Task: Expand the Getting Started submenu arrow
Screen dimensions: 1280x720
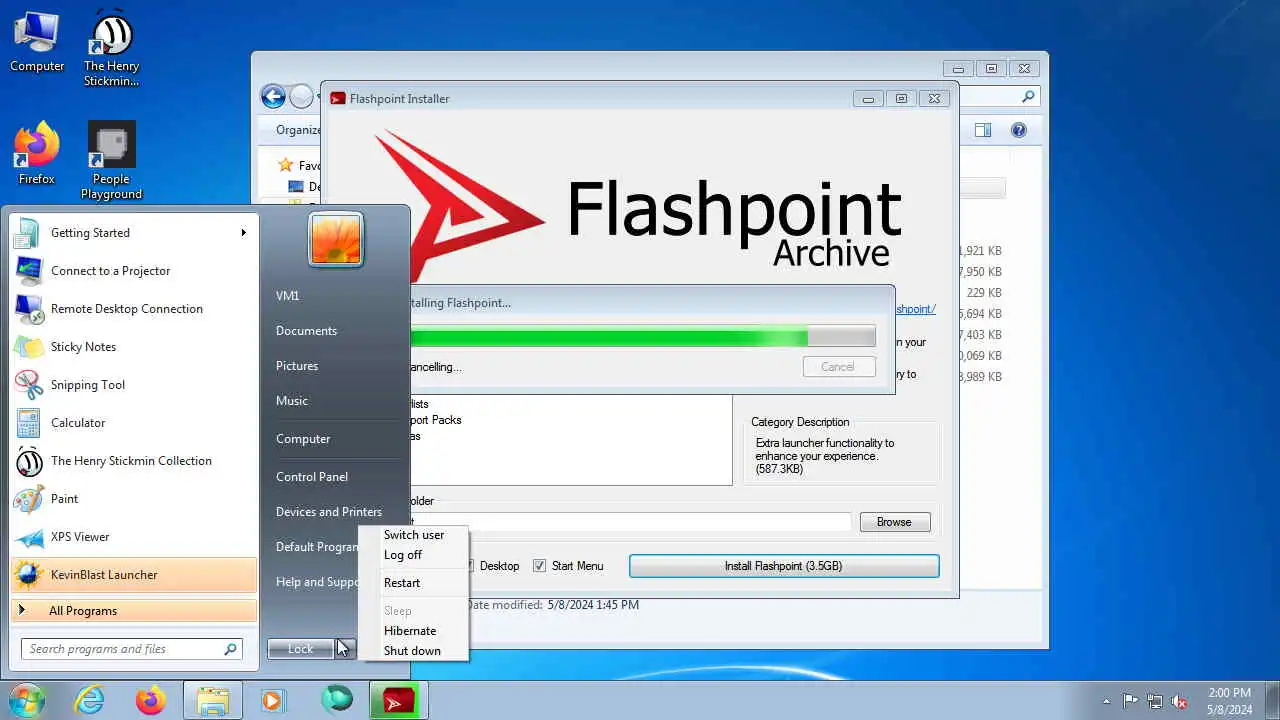Action: click(x=243, y=233)
